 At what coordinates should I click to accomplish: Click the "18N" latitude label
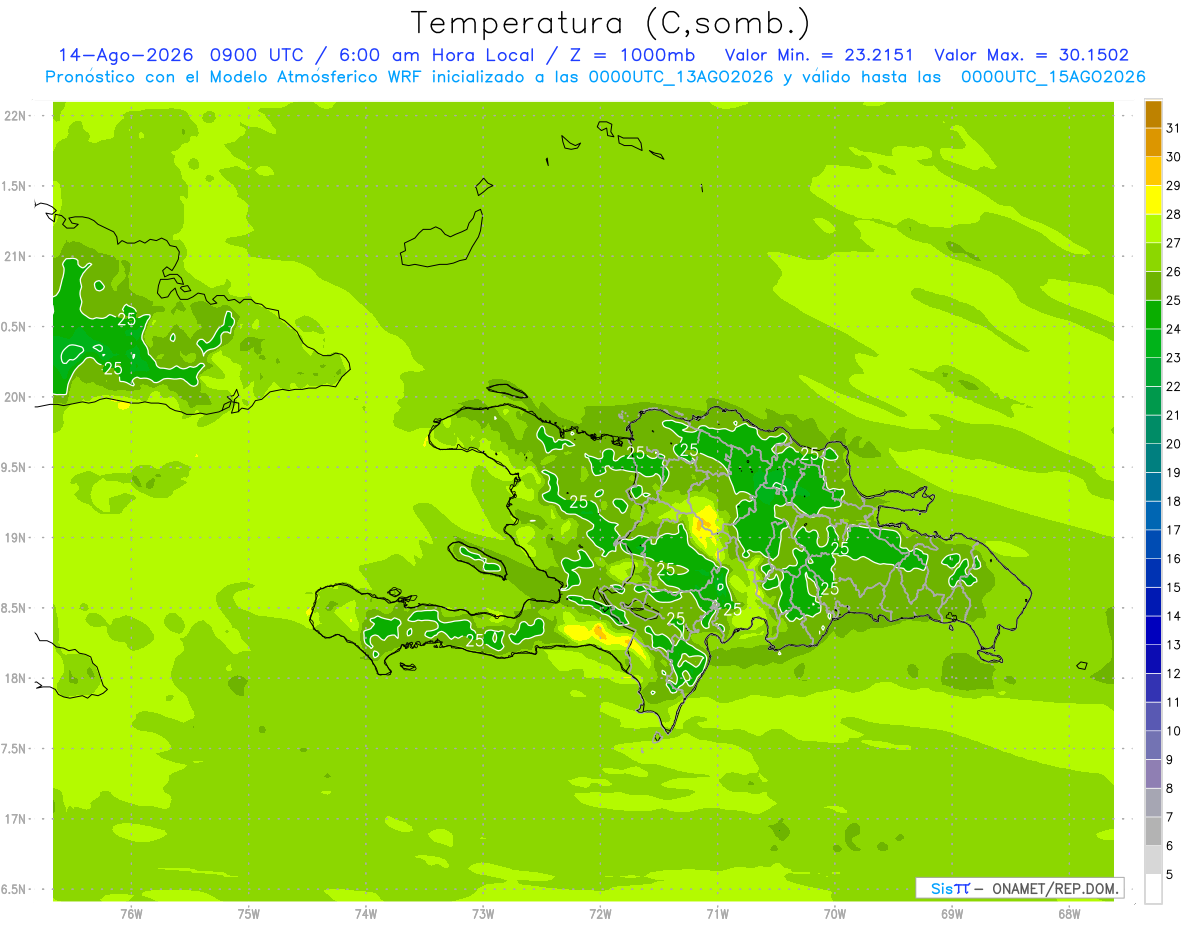tap(16, 679)
